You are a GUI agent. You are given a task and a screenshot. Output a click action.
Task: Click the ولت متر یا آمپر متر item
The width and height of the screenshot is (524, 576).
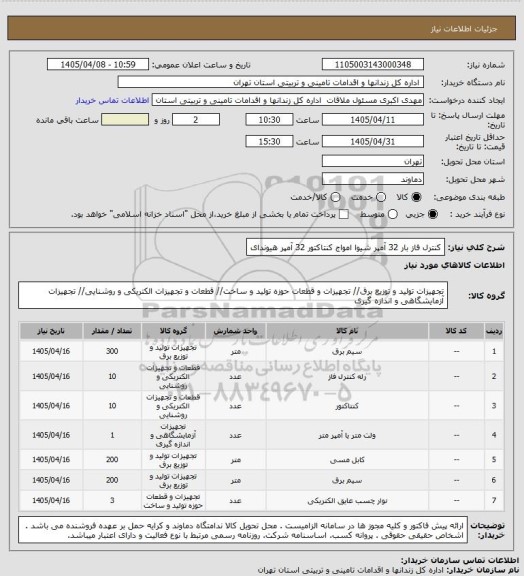pyautogui.click(x=347, y=435)
